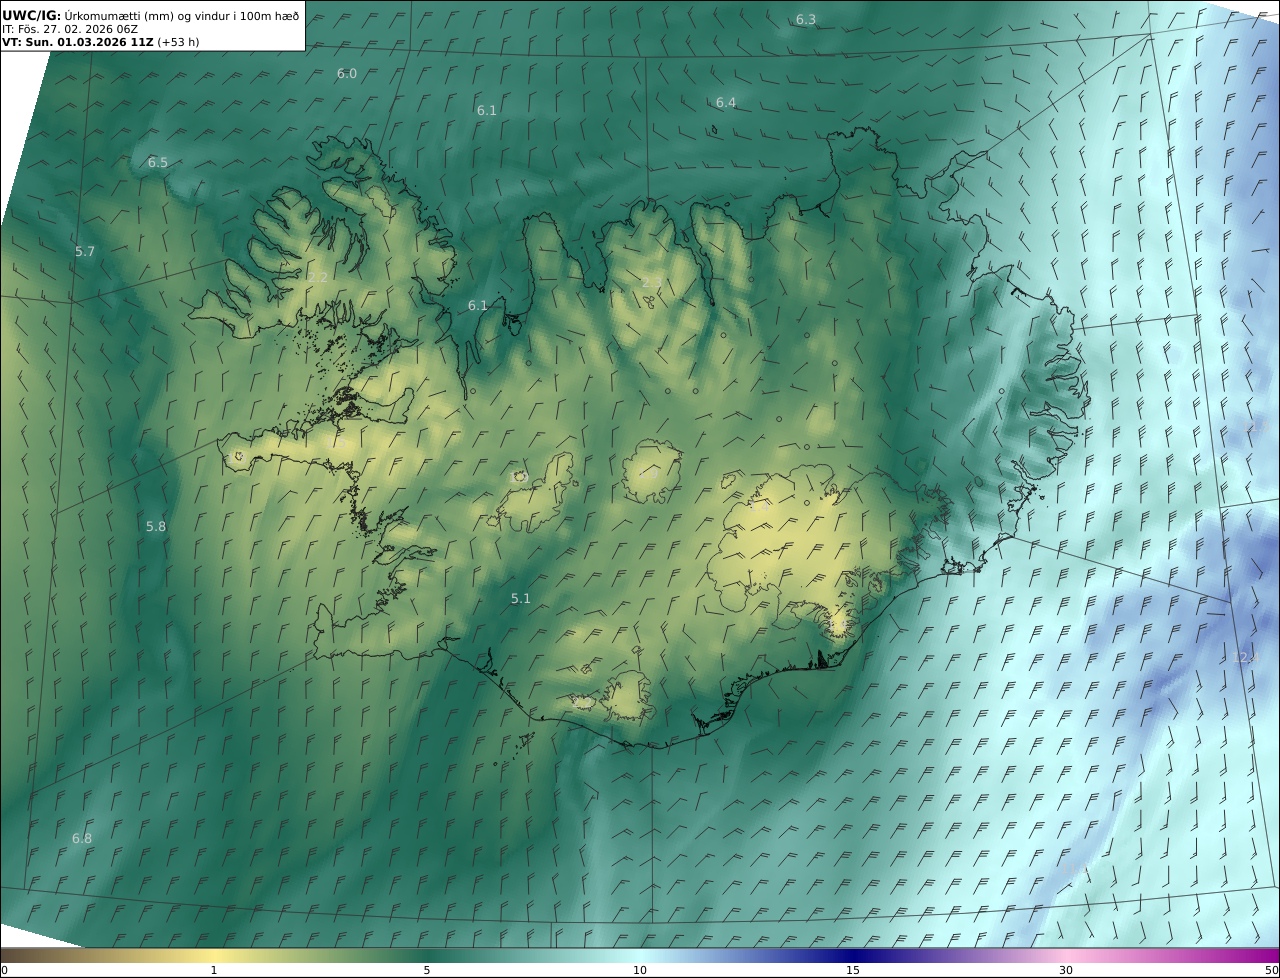Click the colorbar tick label 0
This screenshot has width=1280, height=978.
(x=4, y=970)
